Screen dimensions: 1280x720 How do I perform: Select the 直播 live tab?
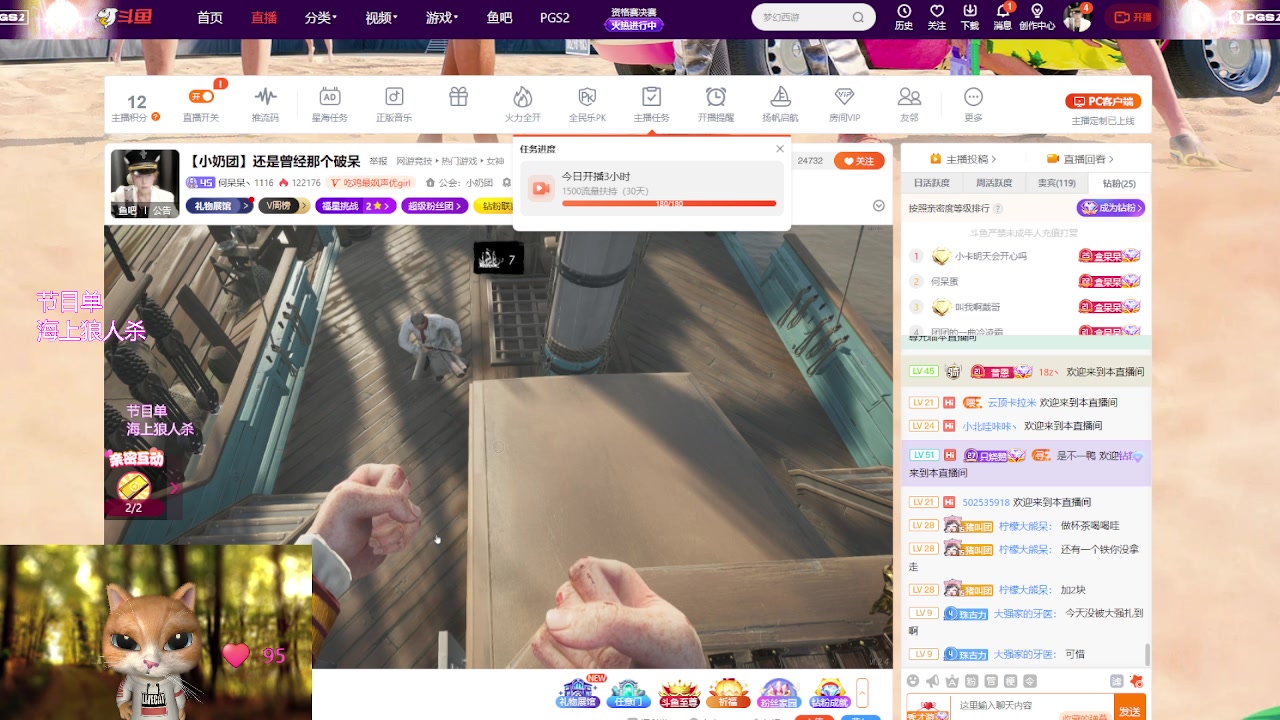(x=264, y=18)
